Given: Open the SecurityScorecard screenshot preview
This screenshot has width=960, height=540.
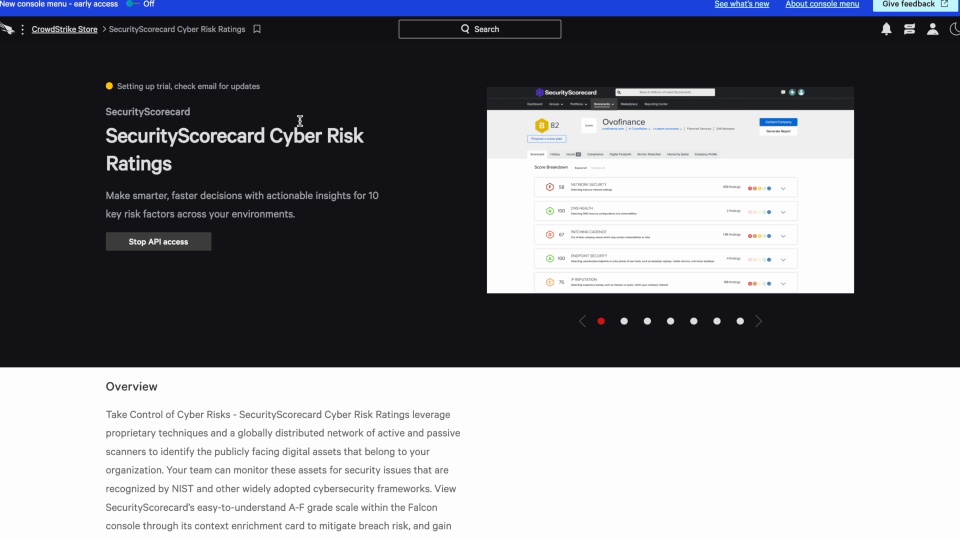Looking at the screenshot, I should pos(670,190).
